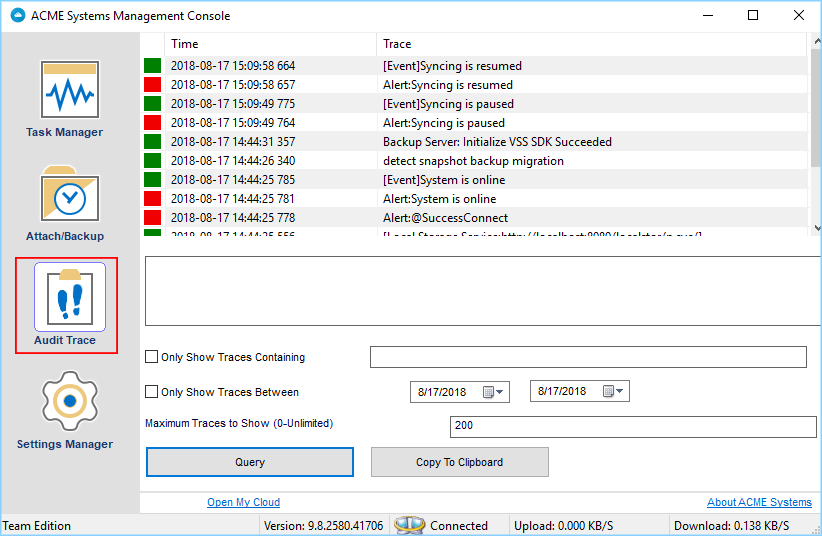Enable Only Show Traces Between checkbox
Image resolution: width=822 pixels, height=536 pixels.
[152, 392]
